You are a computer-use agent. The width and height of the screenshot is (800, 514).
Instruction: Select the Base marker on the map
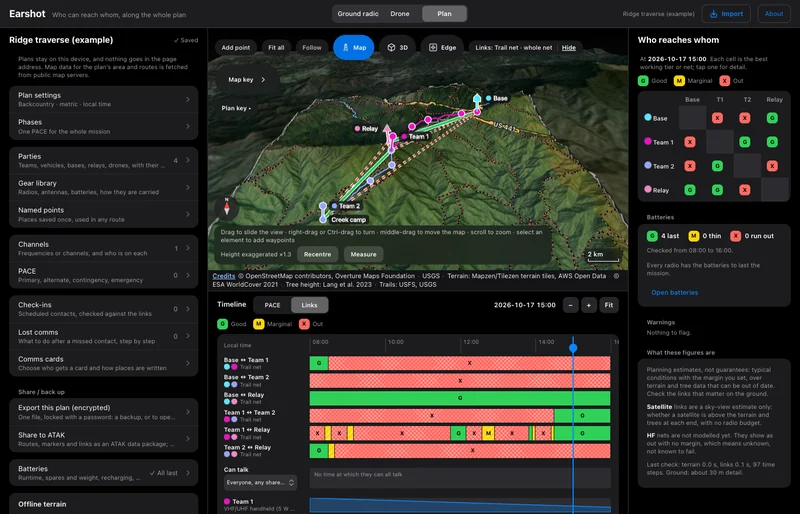477,99
